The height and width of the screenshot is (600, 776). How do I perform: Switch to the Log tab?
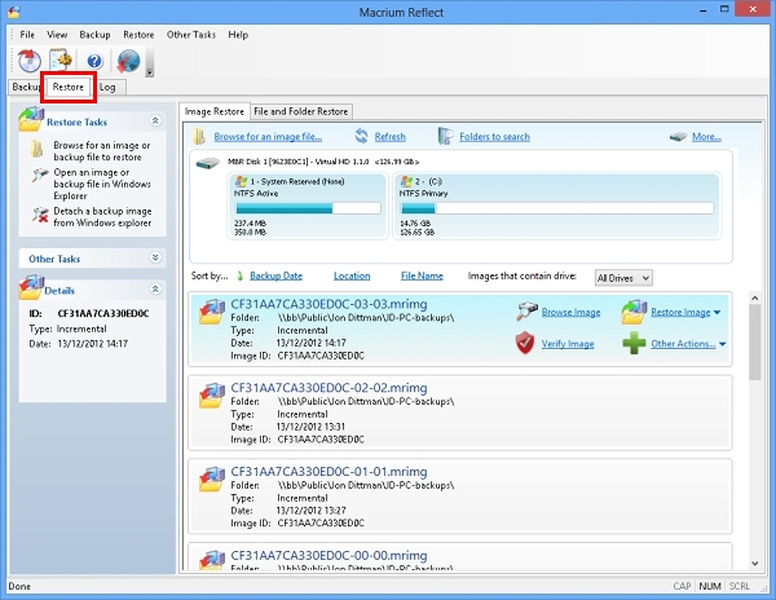tap(107, 87)
